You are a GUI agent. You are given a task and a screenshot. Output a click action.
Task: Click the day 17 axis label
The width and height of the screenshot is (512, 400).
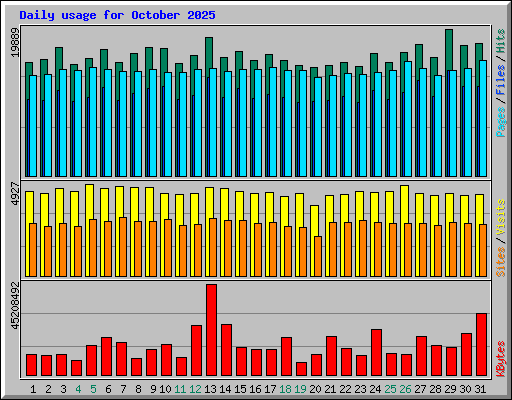(270, 389)
